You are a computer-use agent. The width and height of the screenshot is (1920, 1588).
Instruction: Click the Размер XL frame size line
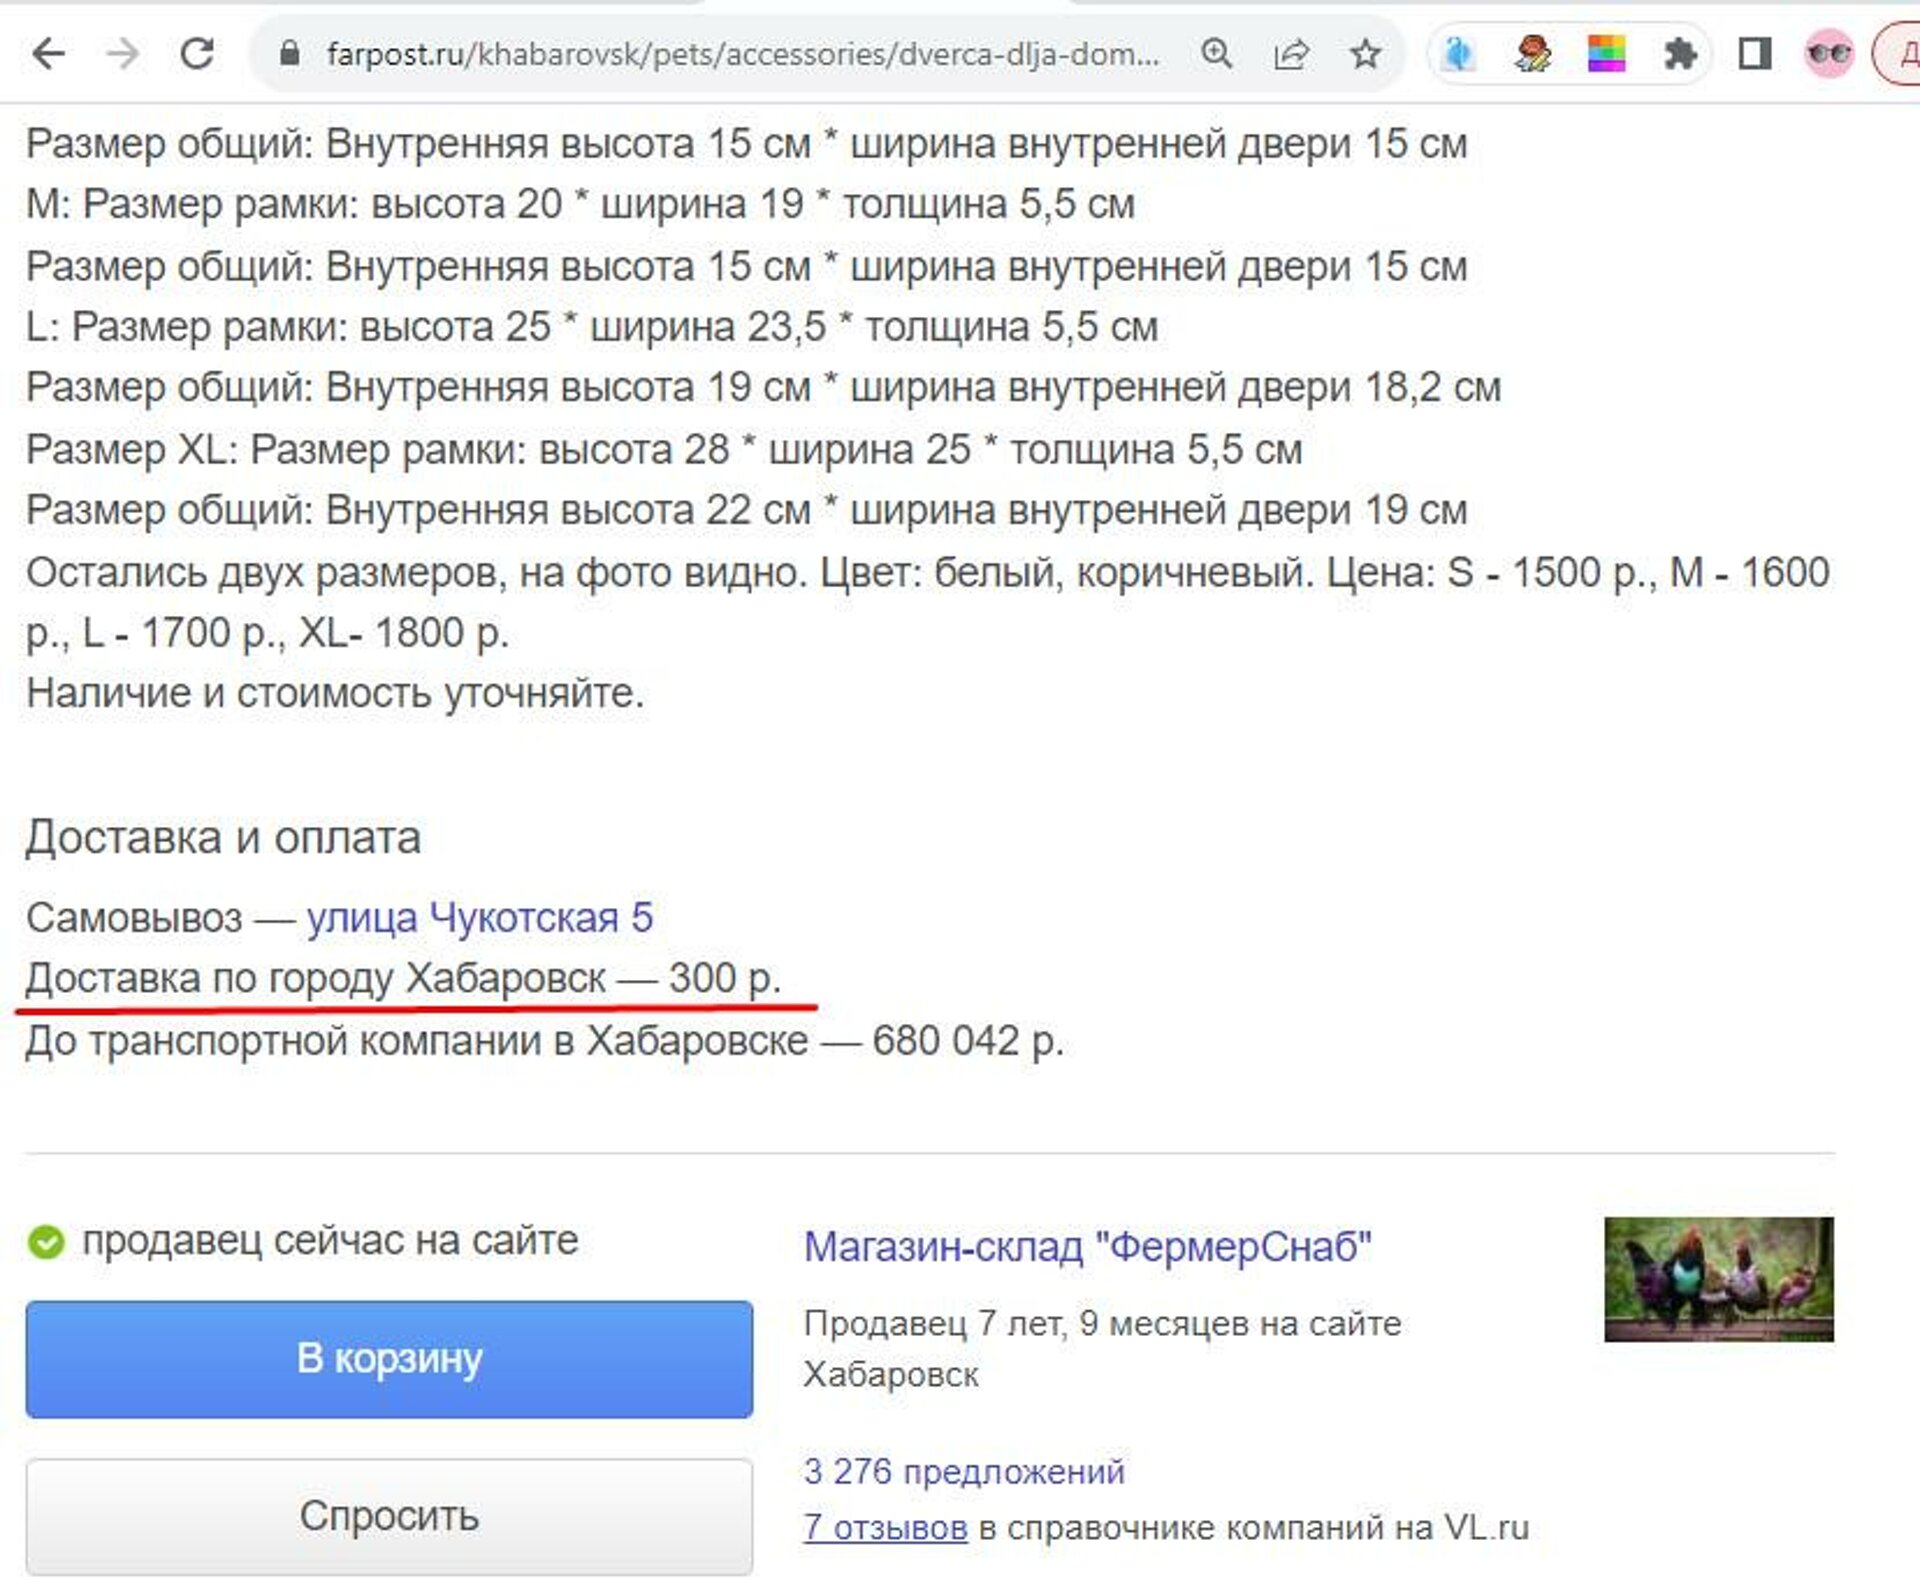[x=664, y=450]
